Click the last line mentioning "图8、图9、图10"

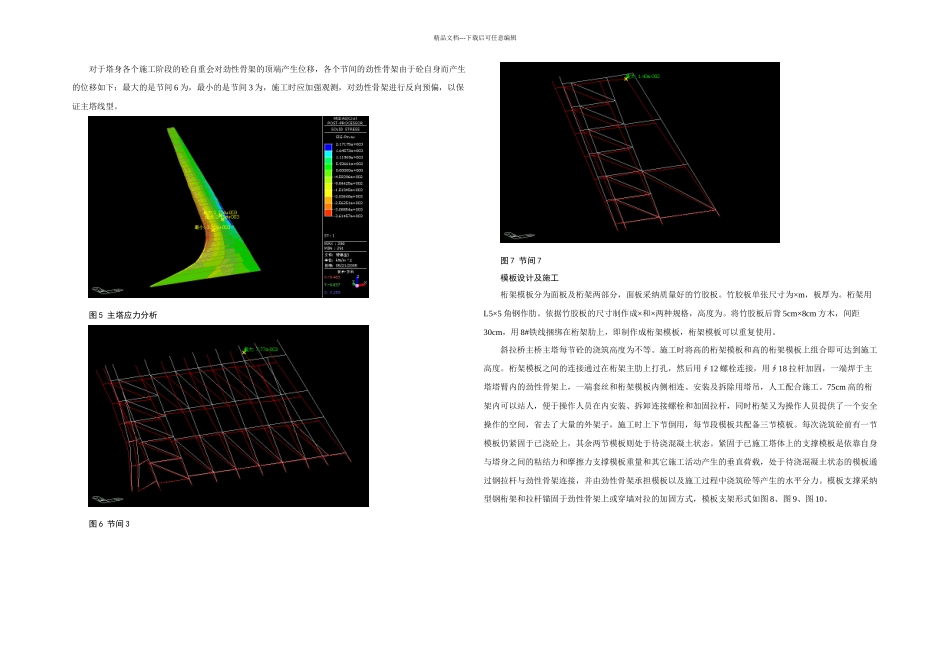(656, 499)
